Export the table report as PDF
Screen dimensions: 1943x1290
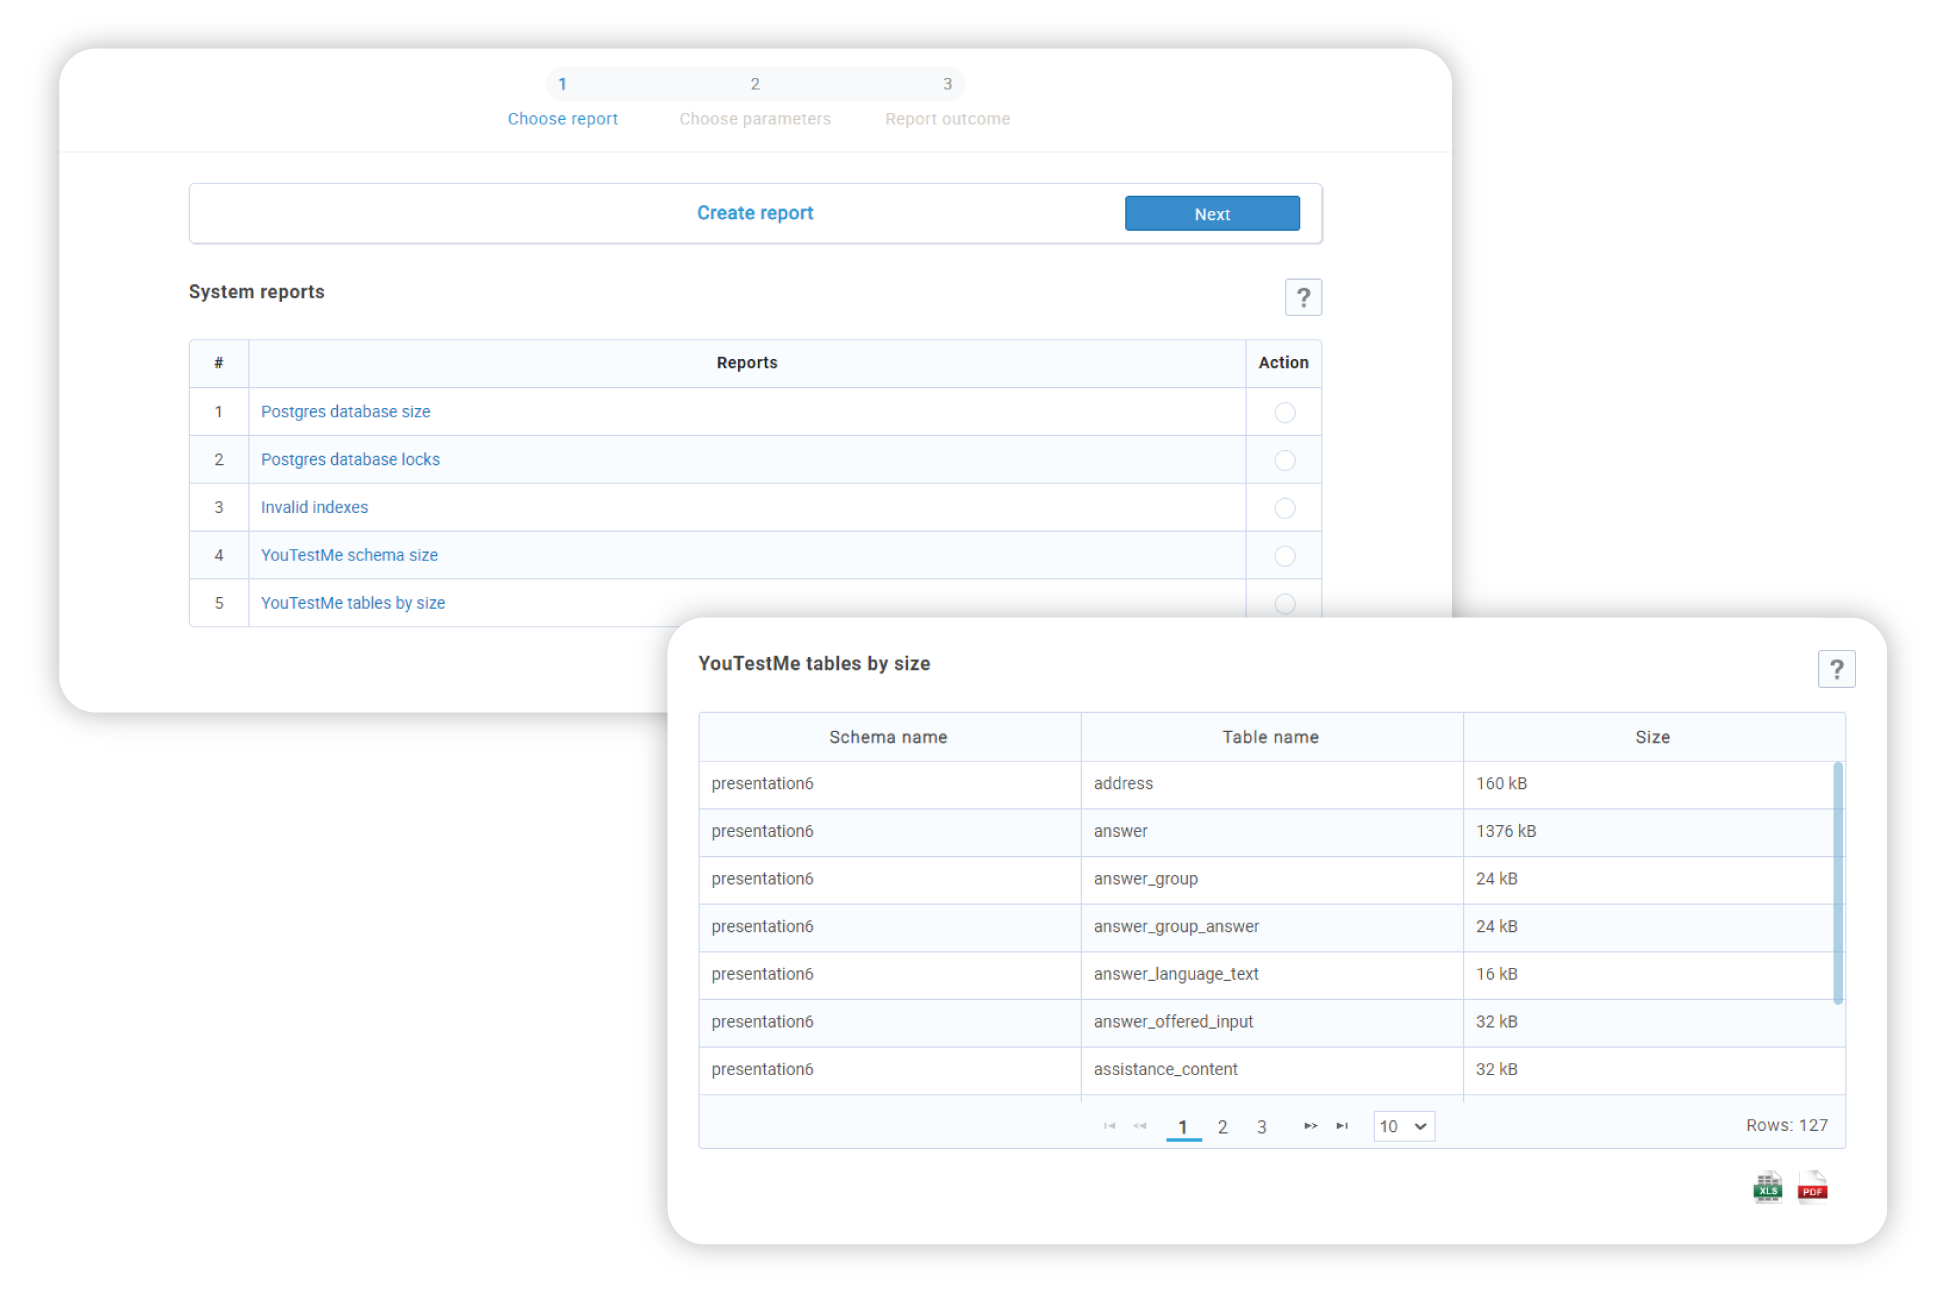1812,1187
